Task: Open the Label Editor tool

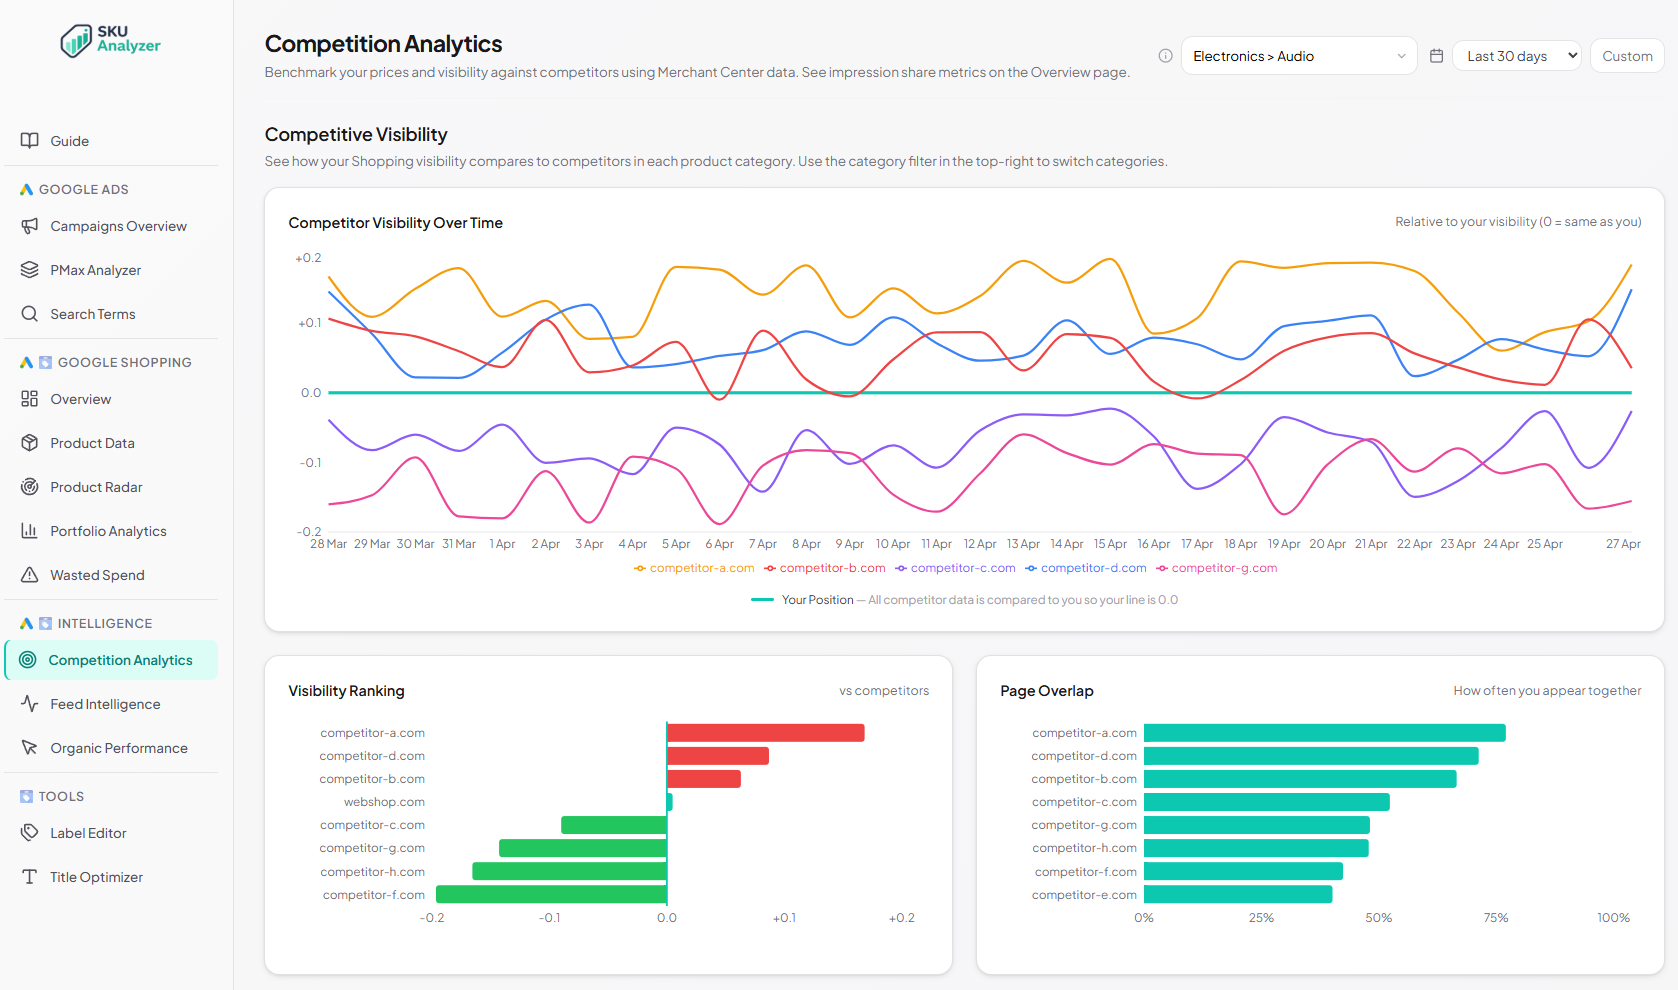Action: pyautogui.click(x=88, y=832)
